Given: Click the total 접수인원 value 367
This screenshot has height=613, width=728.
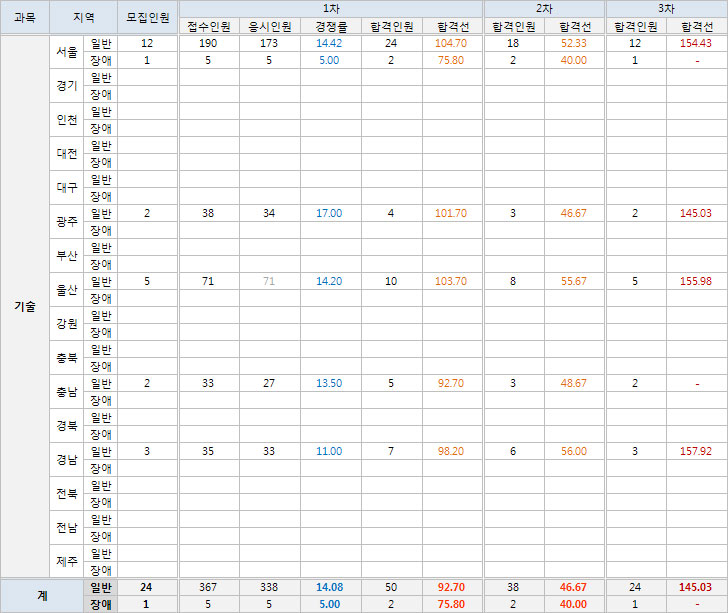Looking at the screenshot, I should 208,587.
